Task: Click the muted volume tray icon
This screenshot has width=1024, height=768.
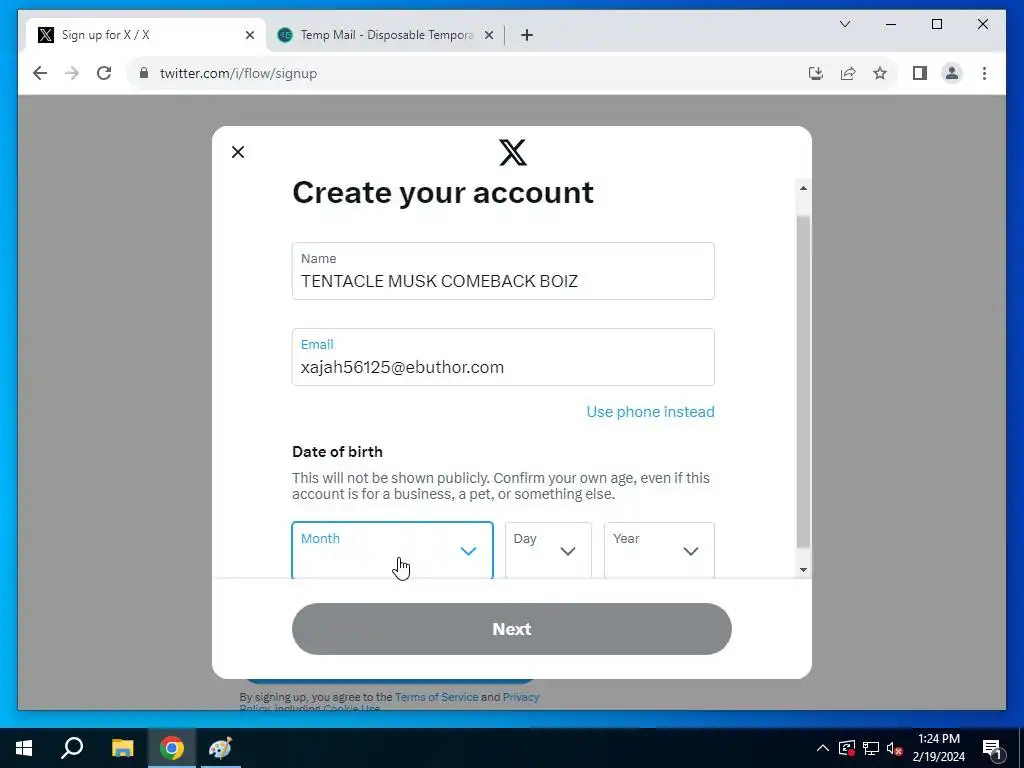Action: tap(894, 748)
